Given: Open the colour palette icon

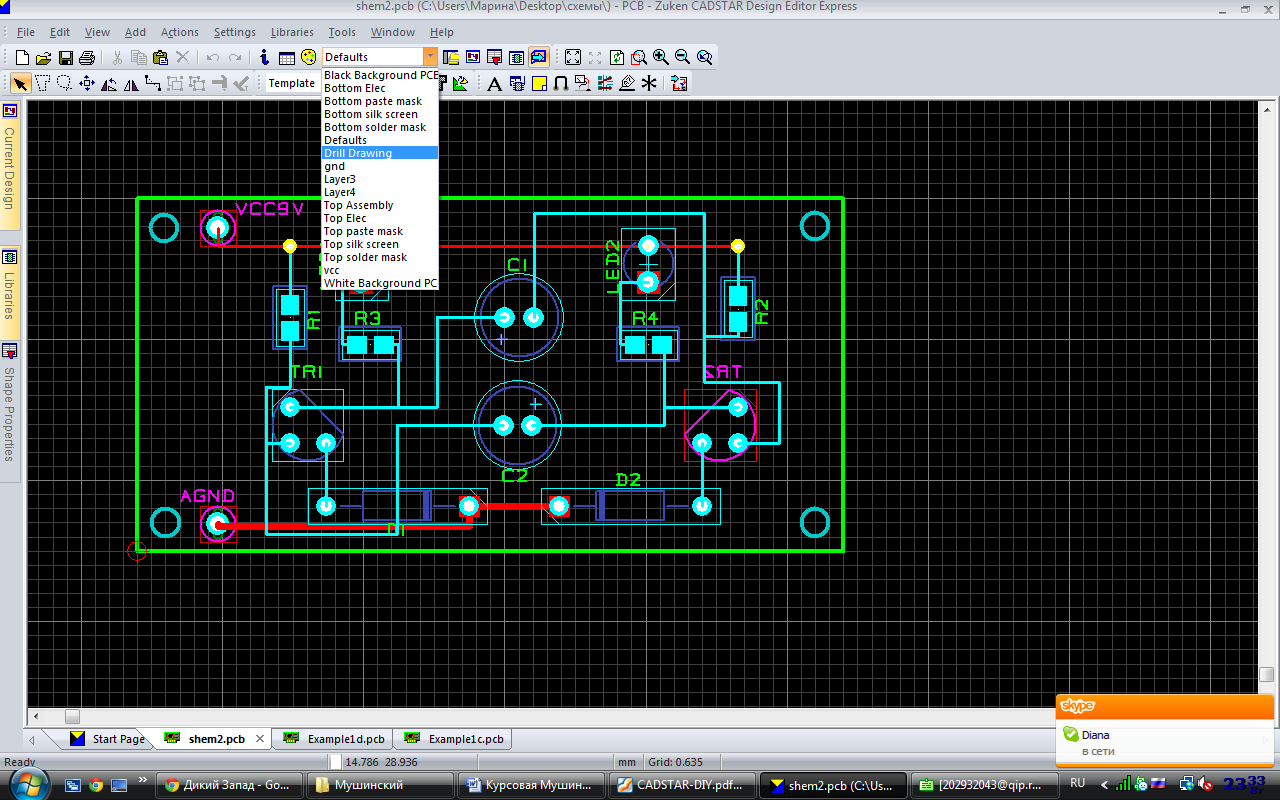Looking at the screenshot, I should (x=308, y=57).
